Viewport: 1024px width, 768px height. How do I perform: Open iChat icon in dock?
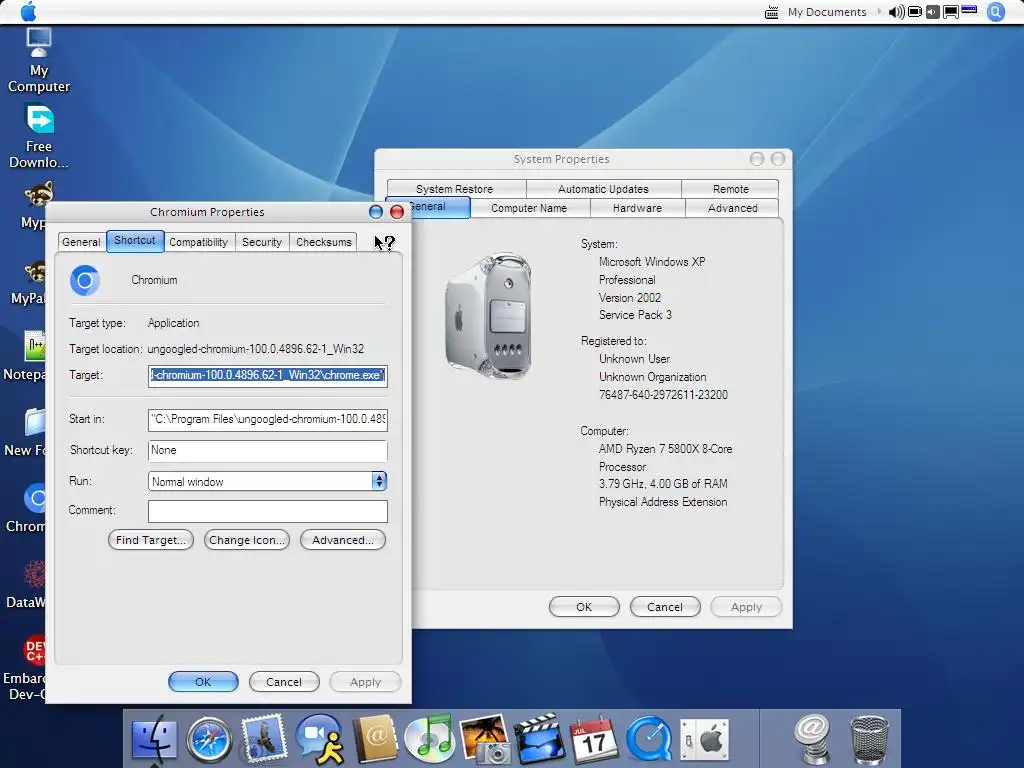tap(319, 739)
